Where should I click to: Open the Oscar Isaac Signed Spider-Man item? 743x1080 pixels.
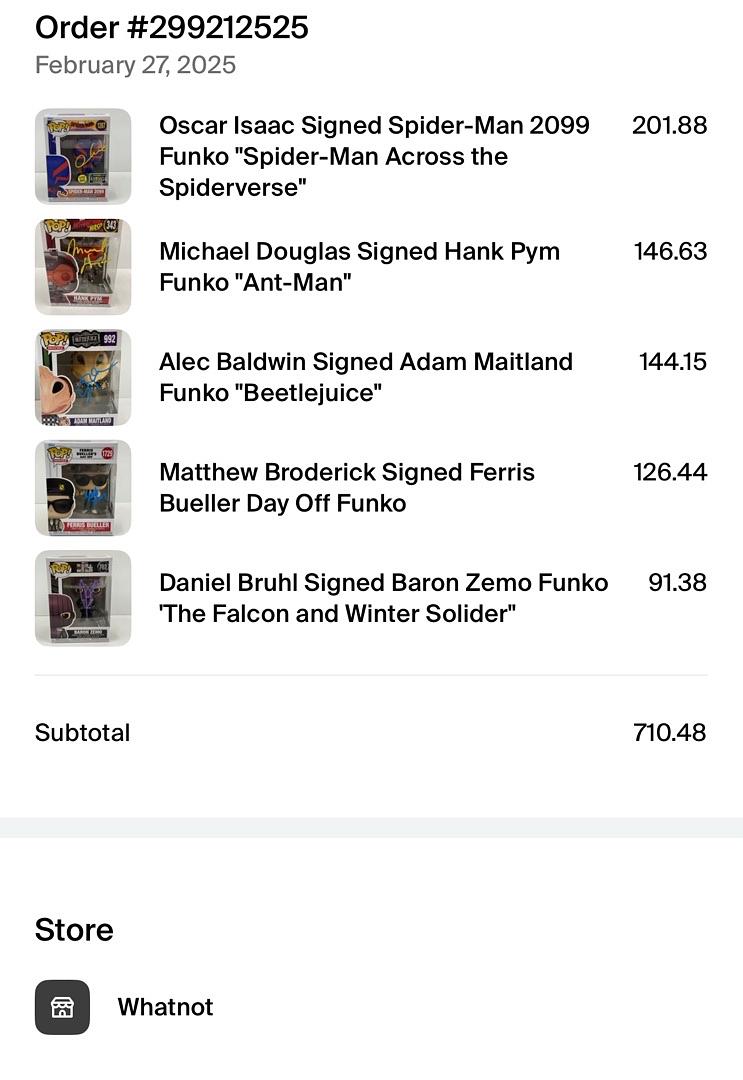click(374, 156)
